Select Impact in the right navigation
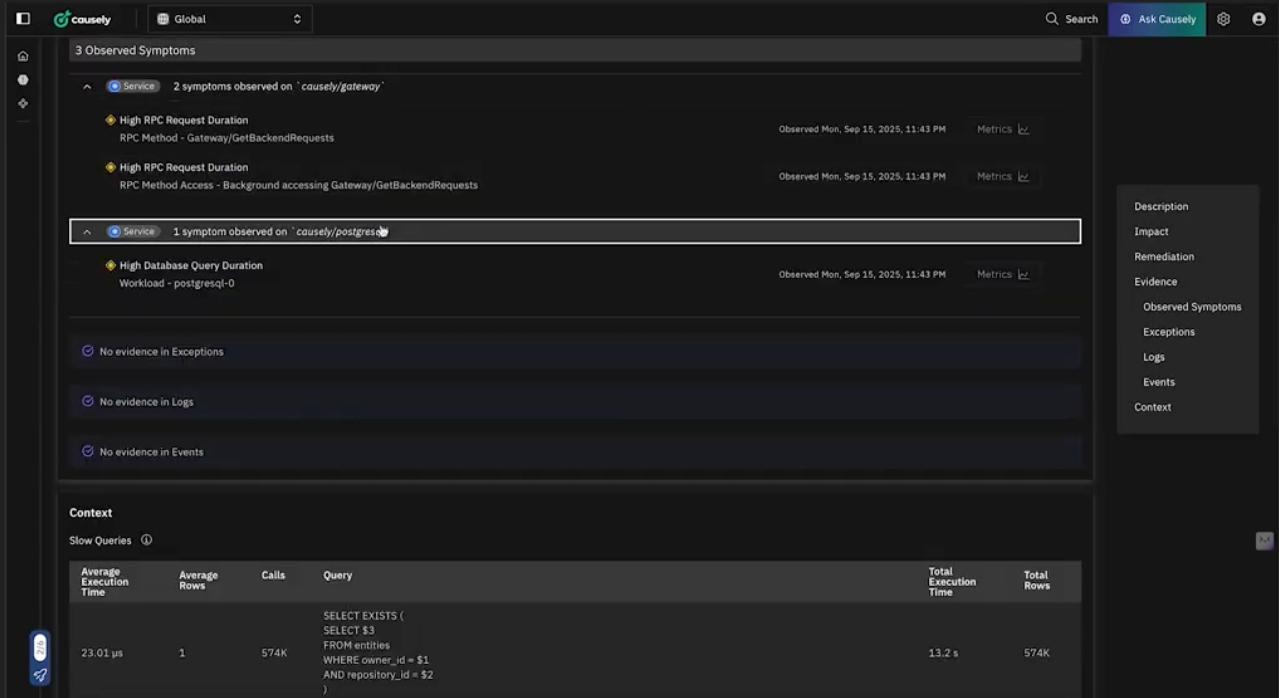The height and width of the screenshot is (698, 1279). (x=1151, y=231)
